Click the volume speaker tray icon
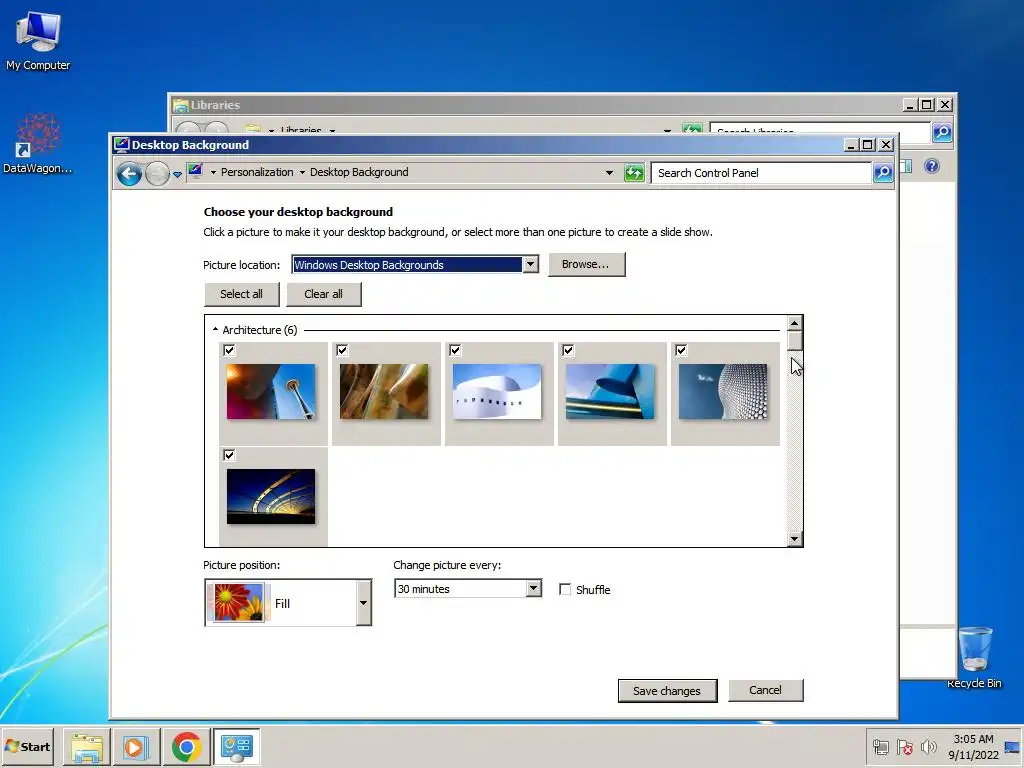1024x768 pixels. pos(928,746)
